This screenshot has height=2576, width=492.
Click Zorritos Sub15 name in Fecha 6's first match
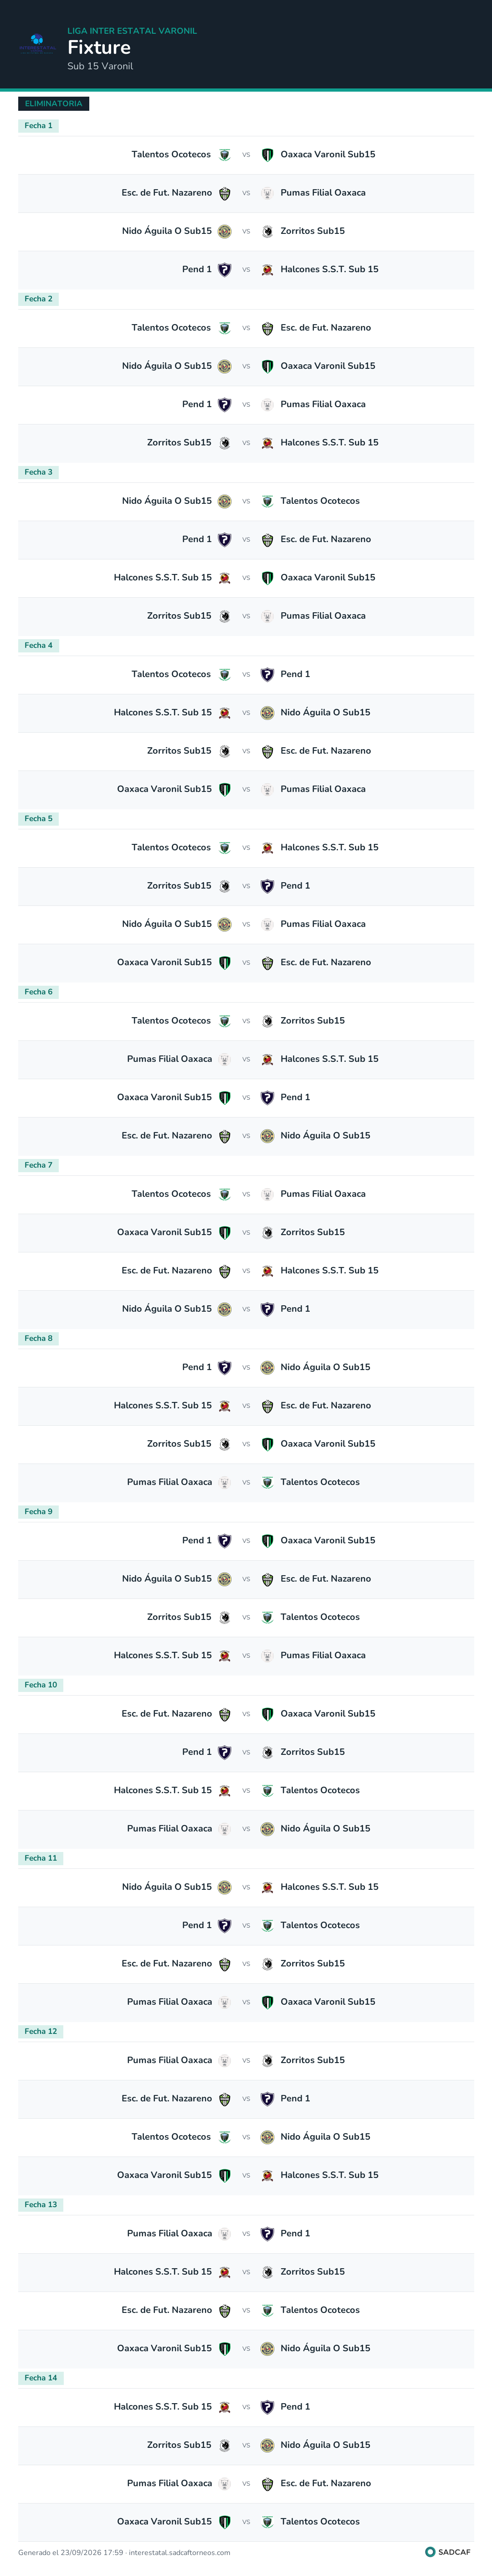(312, 1021)
